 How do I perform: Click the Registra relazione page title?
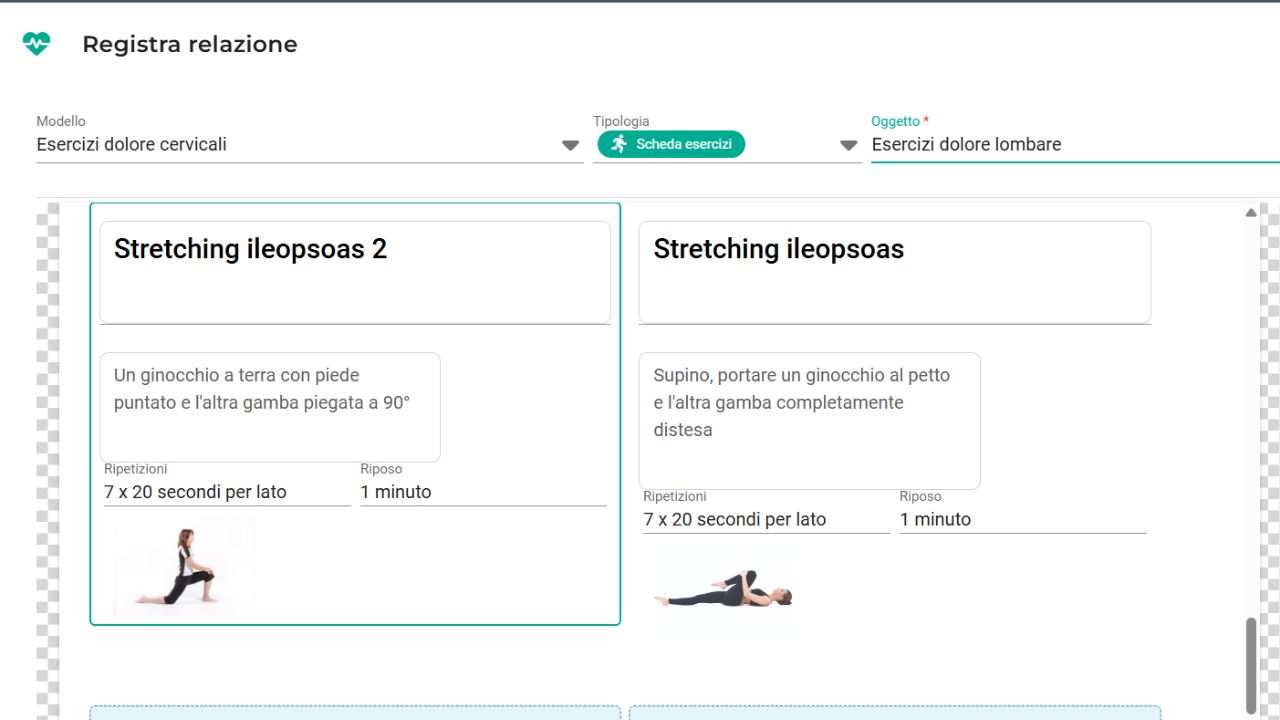(x=190, y=44)
